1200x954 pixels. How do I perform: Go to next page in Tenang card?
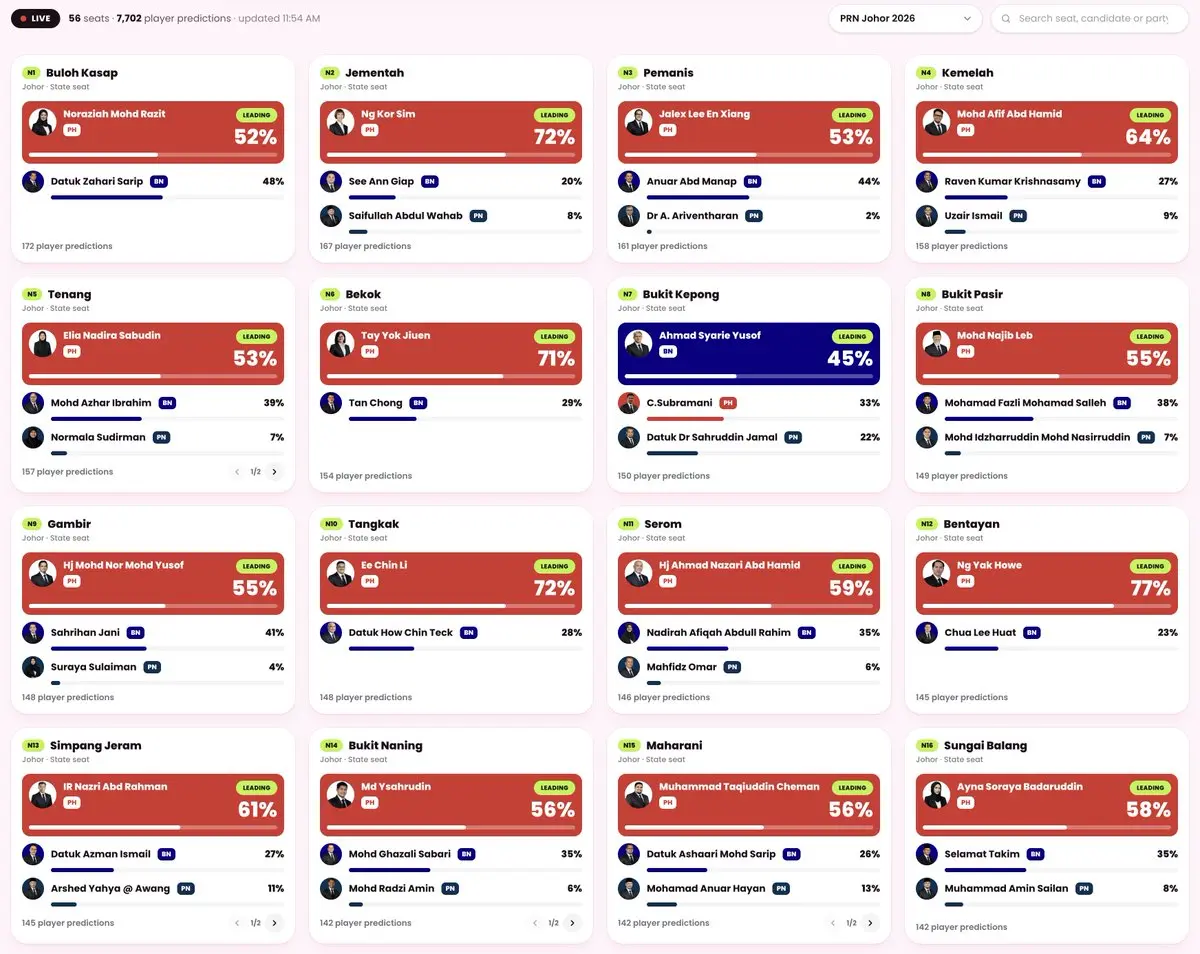click(275, 472)
